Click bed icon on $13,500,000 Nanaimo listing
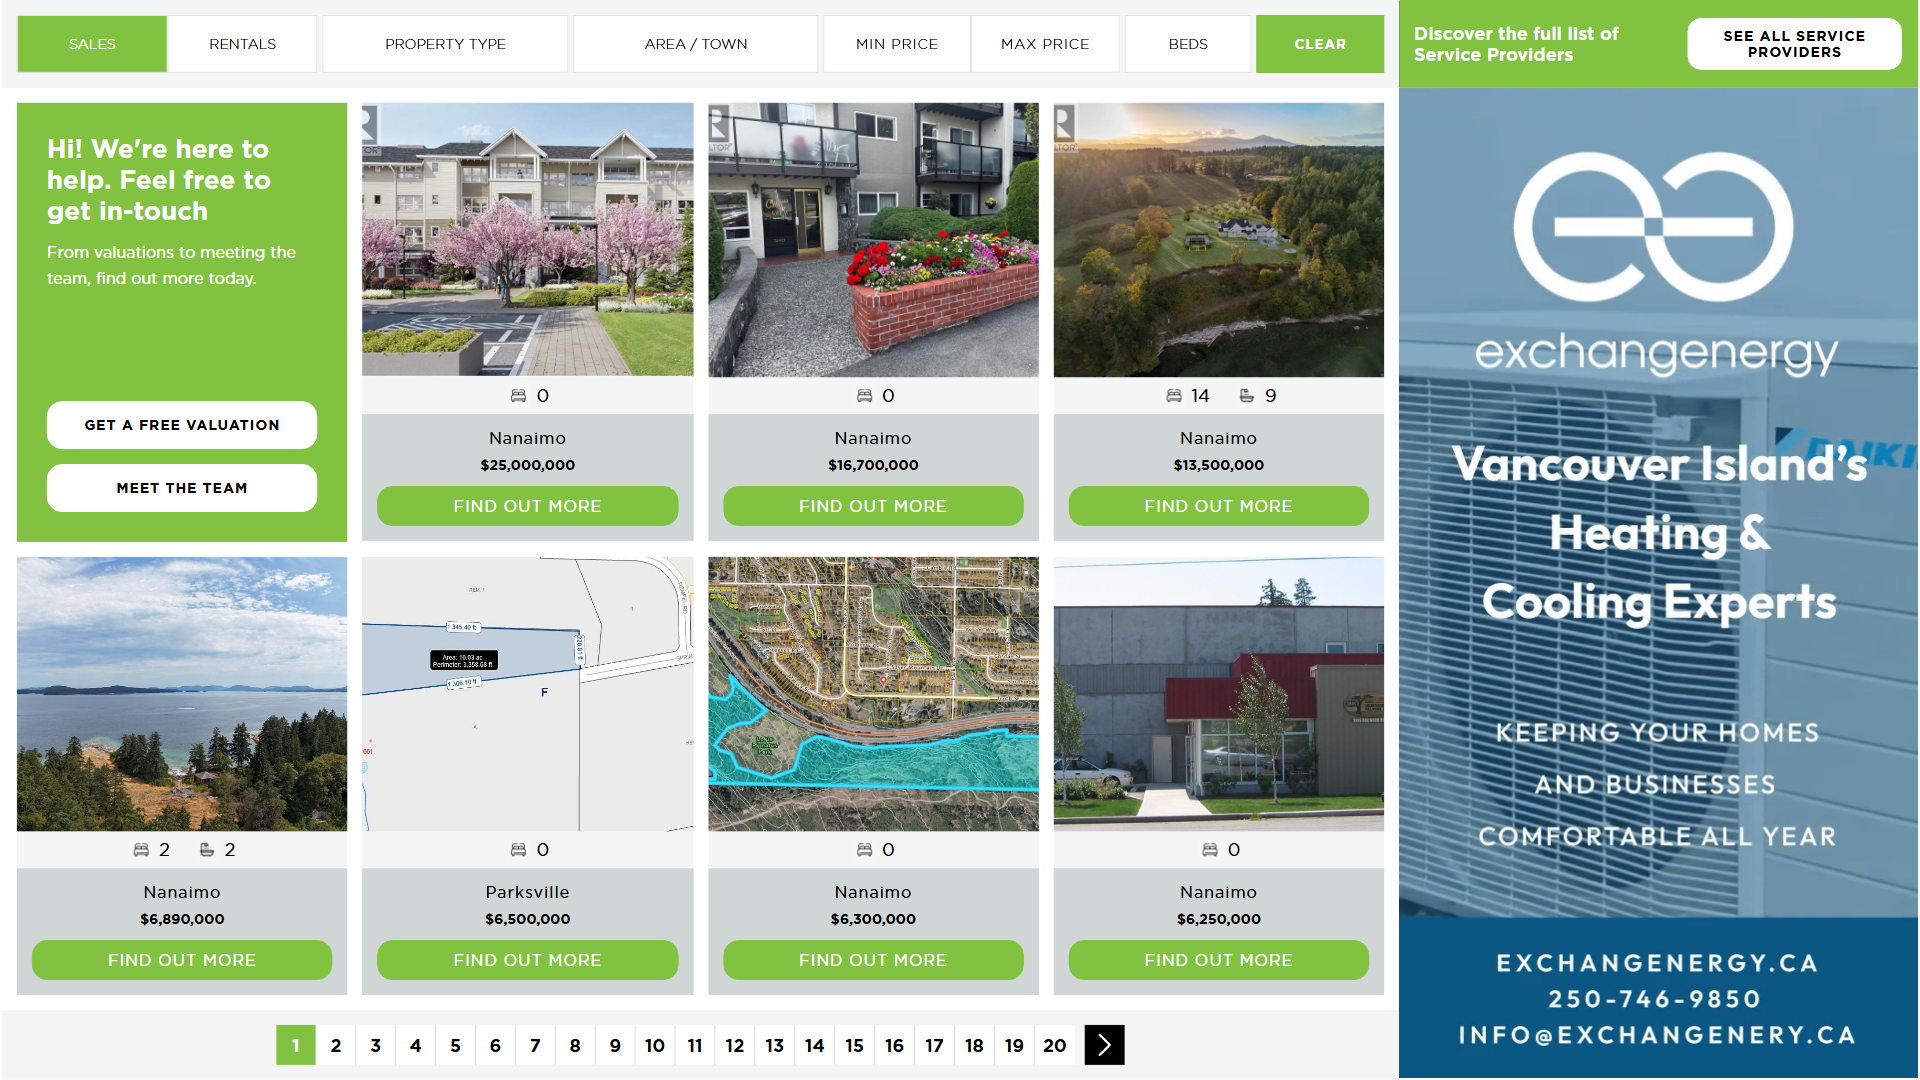The width and height of the screenshot is (1920, 1080). pyautogui.click(x=1174, y=396)
